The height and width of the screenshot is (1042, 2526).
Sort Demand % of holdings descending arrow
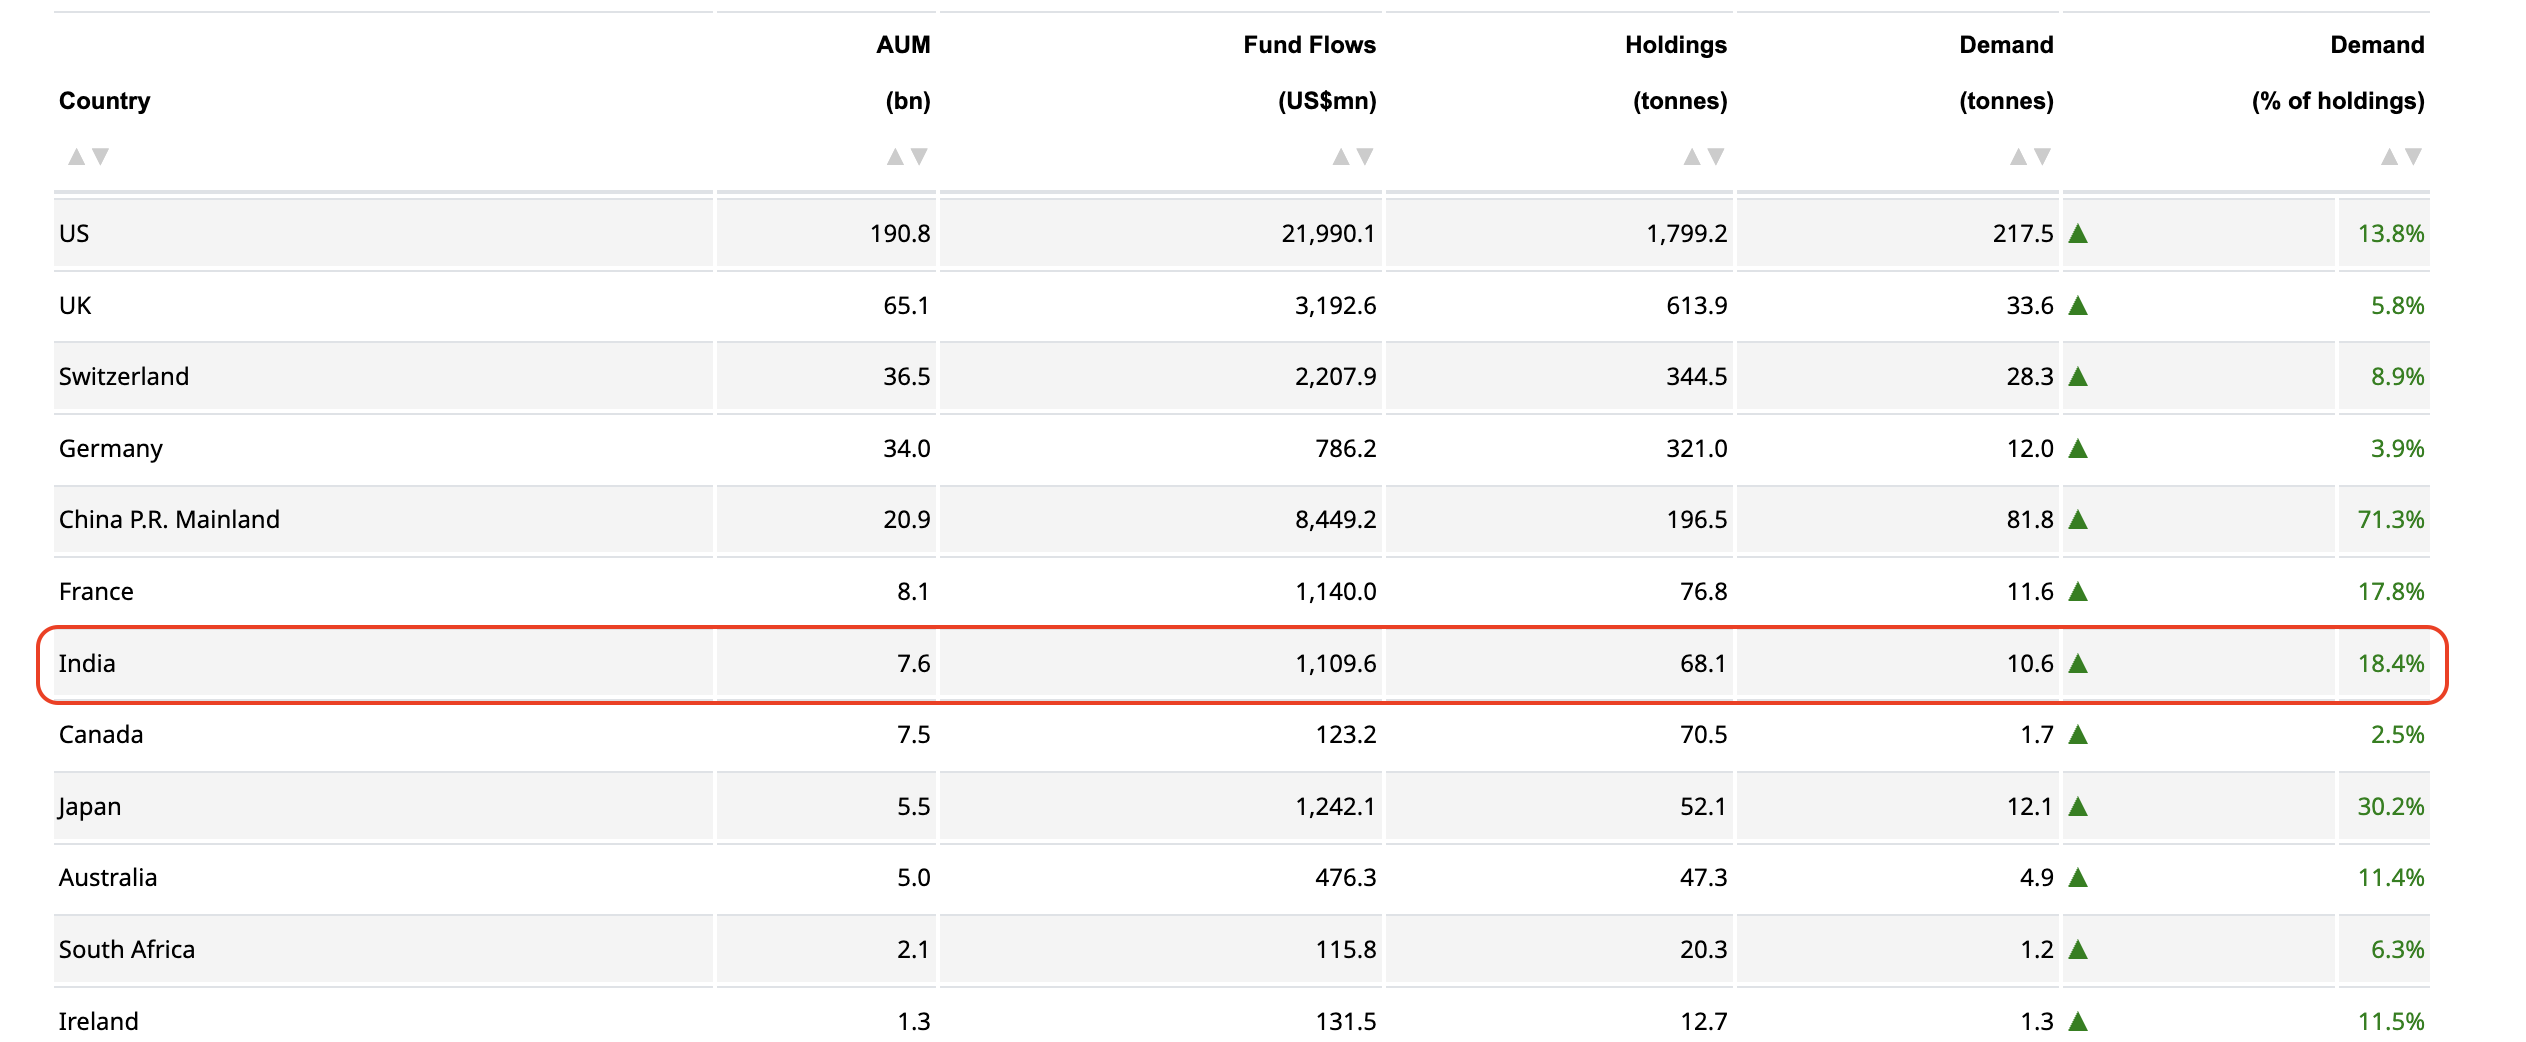point(2413,157)
